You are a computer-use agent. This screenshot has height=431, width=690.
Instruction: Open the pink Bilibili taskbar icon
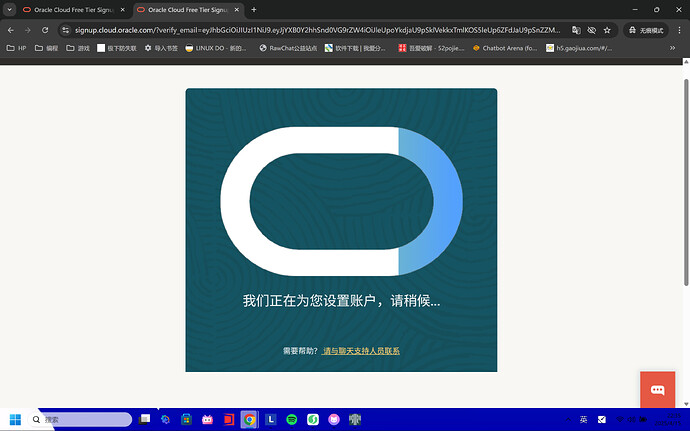coord(207,420)
